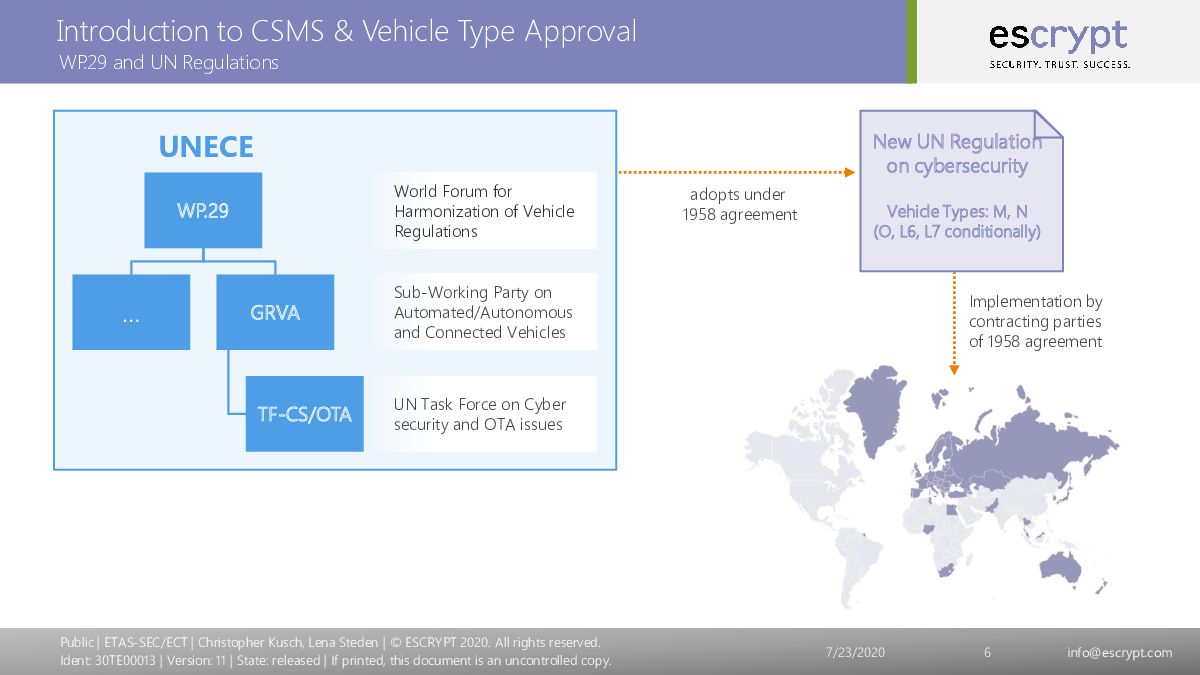1200x675 pixels.
Task: Click the 'Implementation by contracting parties' text
Action: [x=1036, y=321]
